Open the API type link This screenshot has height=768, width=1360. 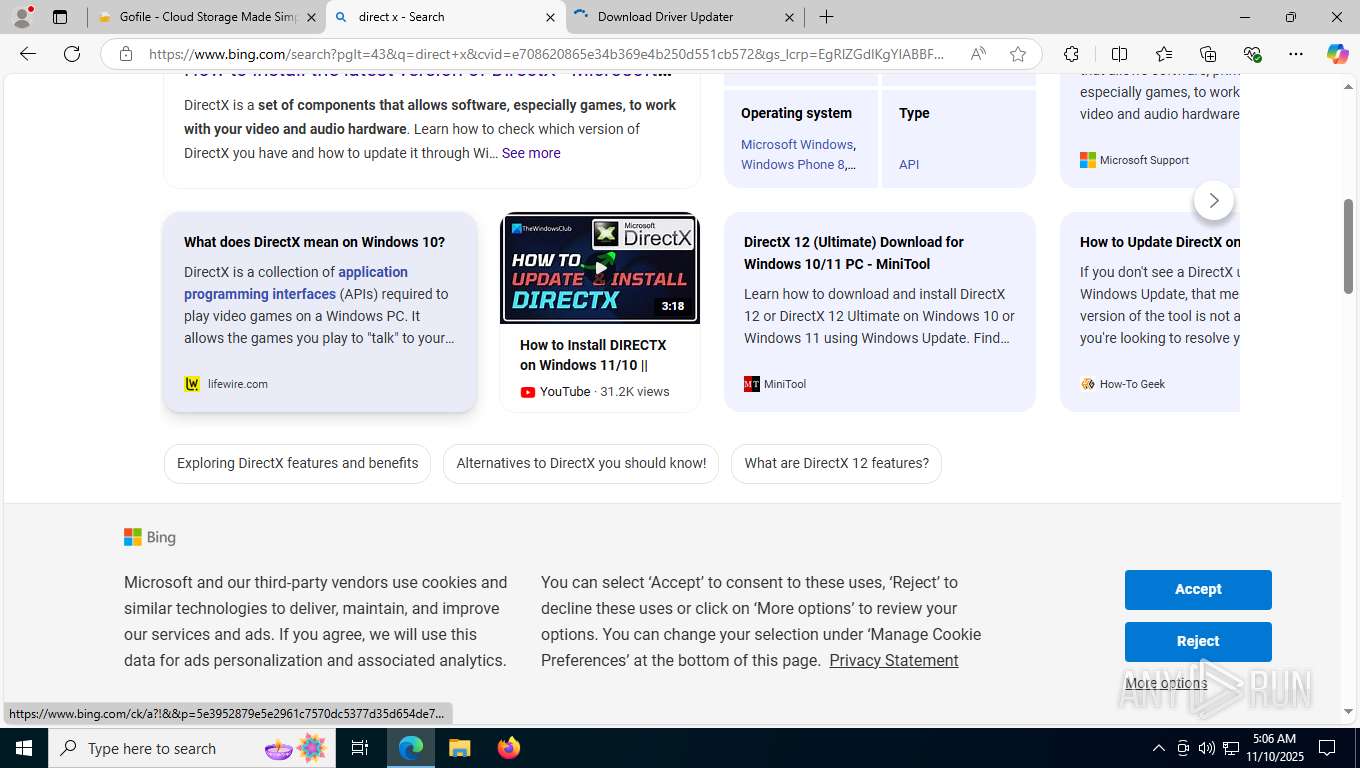909,164
